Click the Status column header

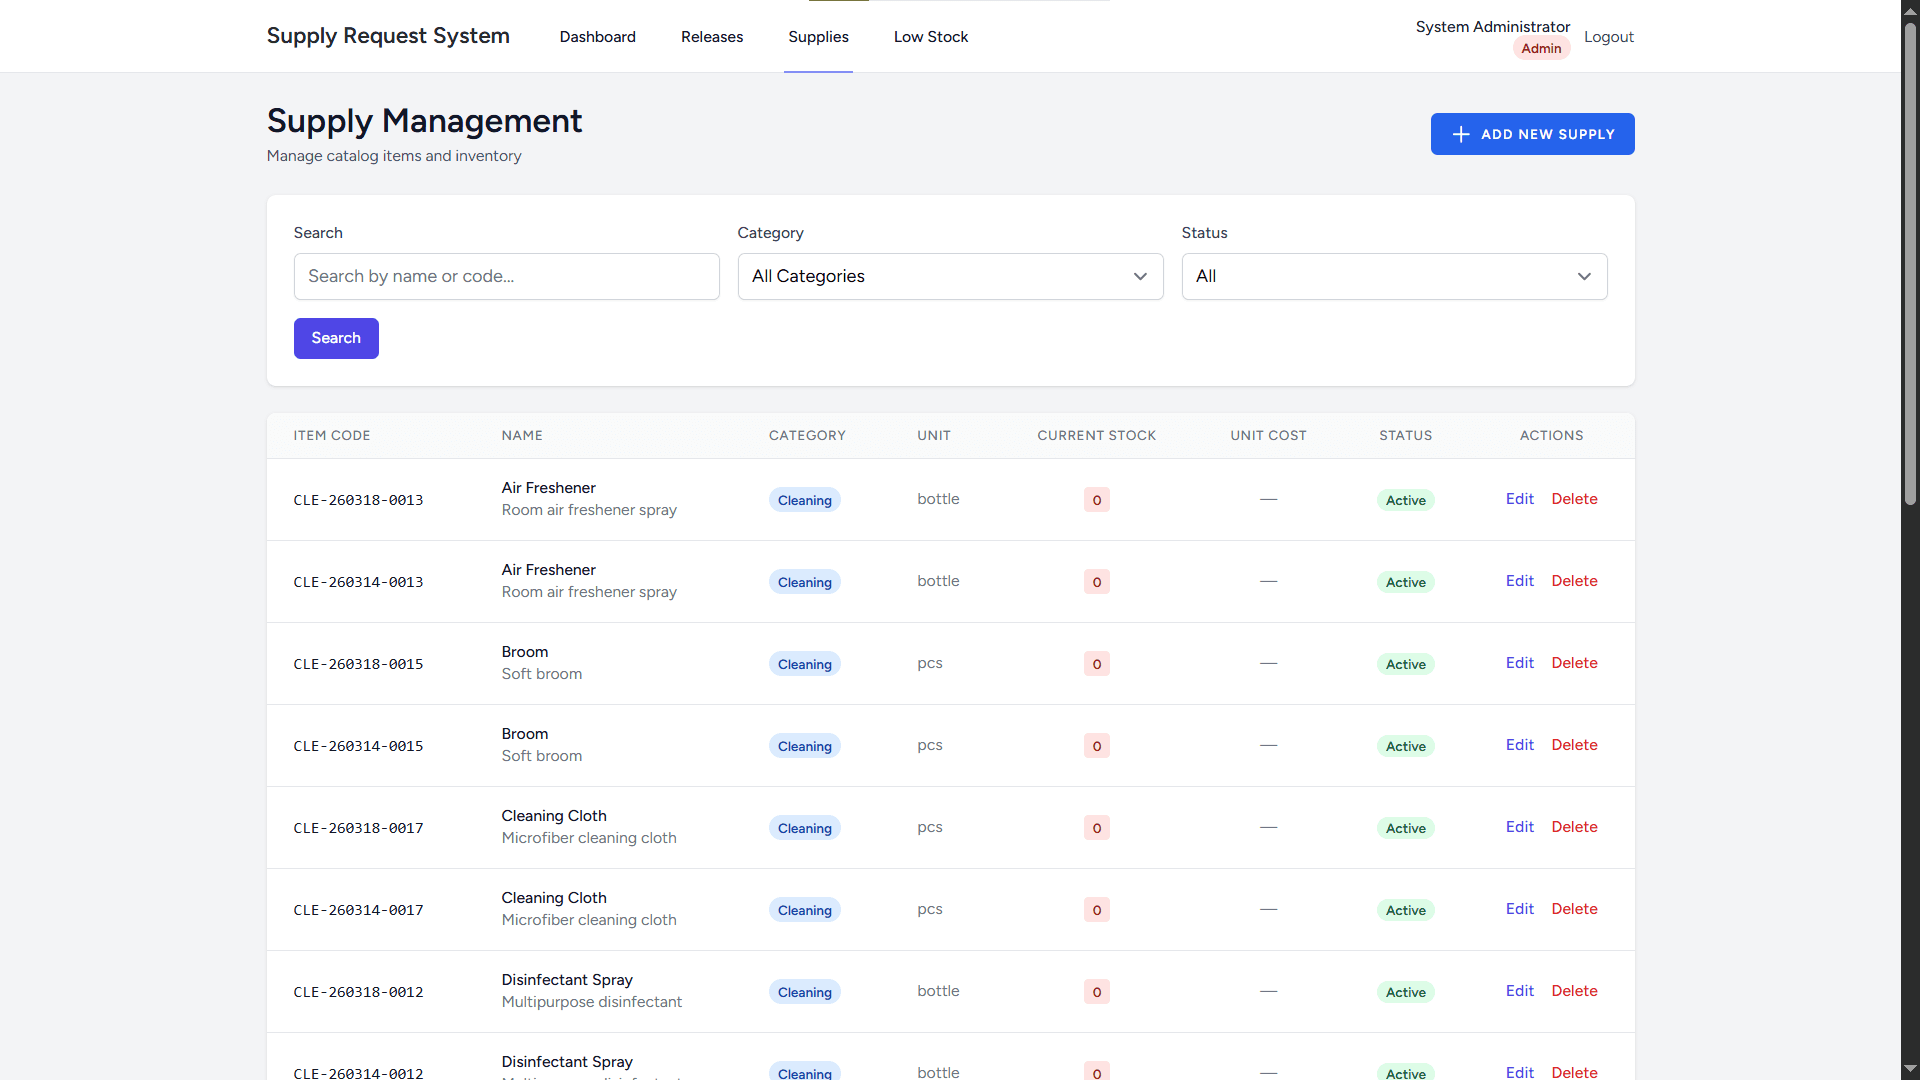1405,436
